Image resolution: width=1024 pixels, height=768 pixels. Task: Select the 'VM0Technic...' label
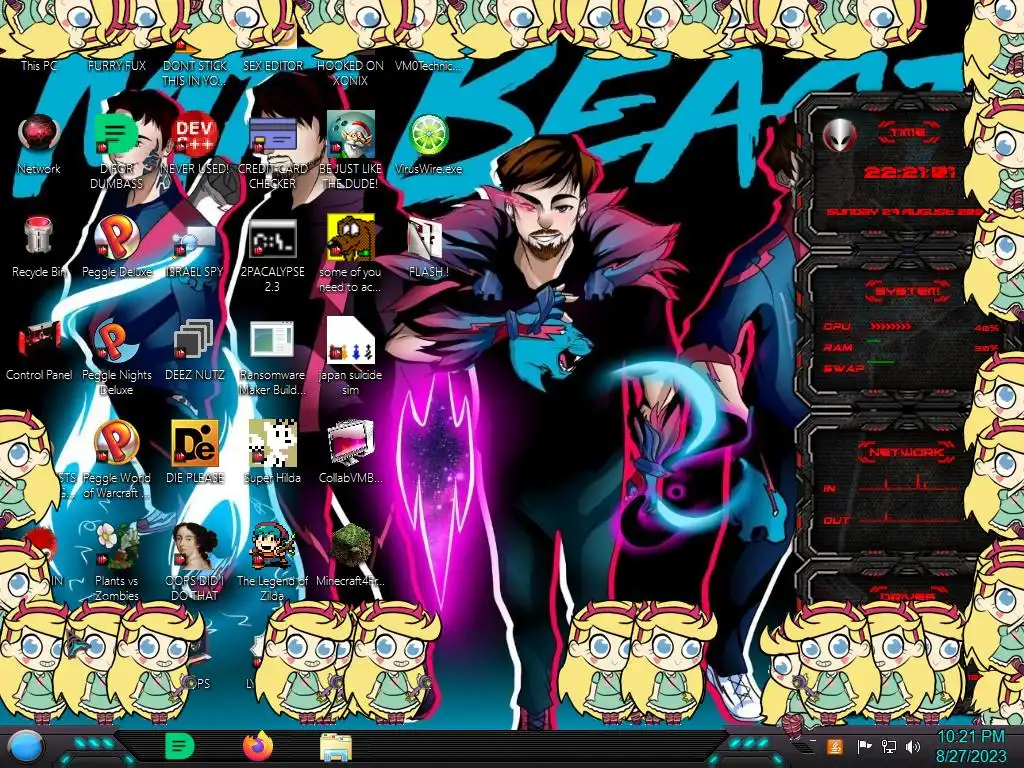tap(428, 65)
